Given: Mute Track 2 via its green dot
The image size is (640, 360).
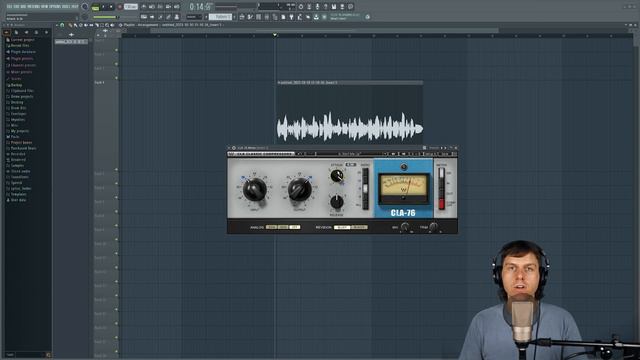Looking at the screenshot, I should pyautogui.click(x=116, y=64).
